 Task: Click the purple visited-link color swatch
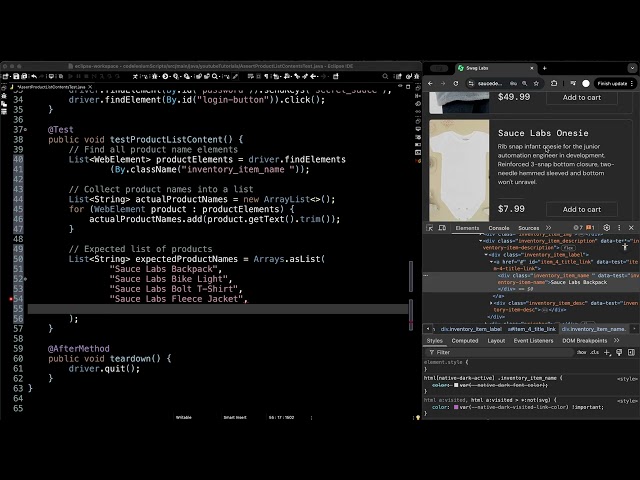point(456,407)
